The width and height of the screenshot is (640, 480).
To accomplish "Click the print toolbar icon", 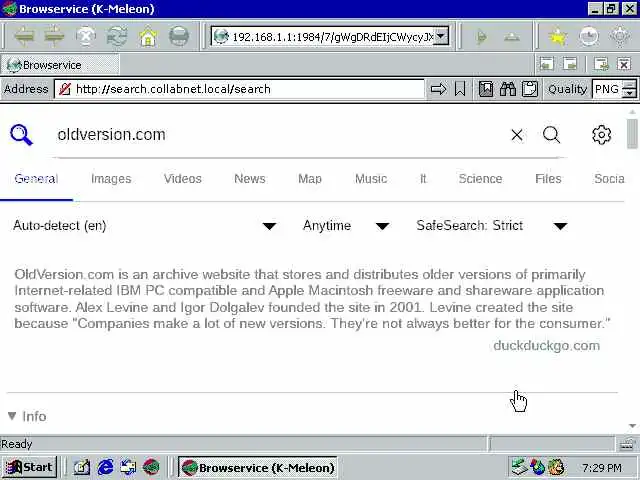I will (179, 37).
